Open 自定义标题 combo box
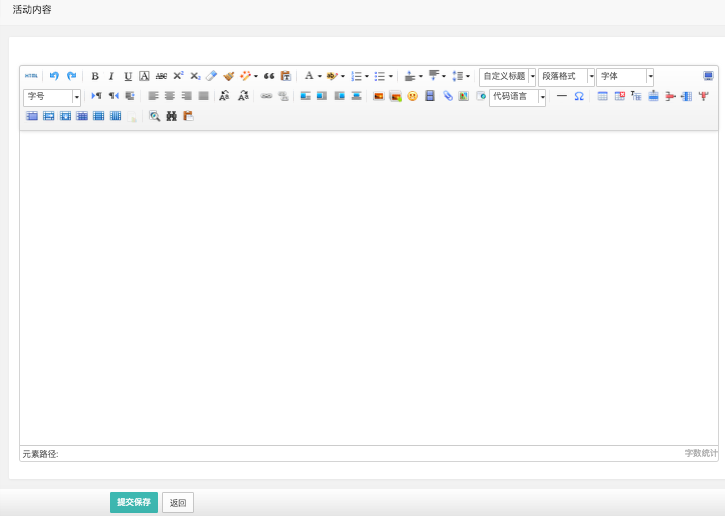725x516 pixels. pyautogui.click(x=507, y=76)
